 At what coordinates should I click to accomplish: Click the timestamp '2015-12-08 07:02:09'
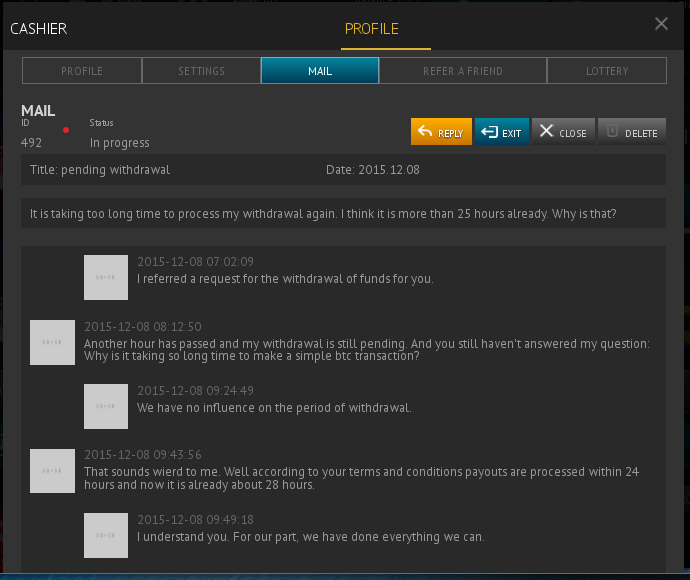[x=195, y=262]
